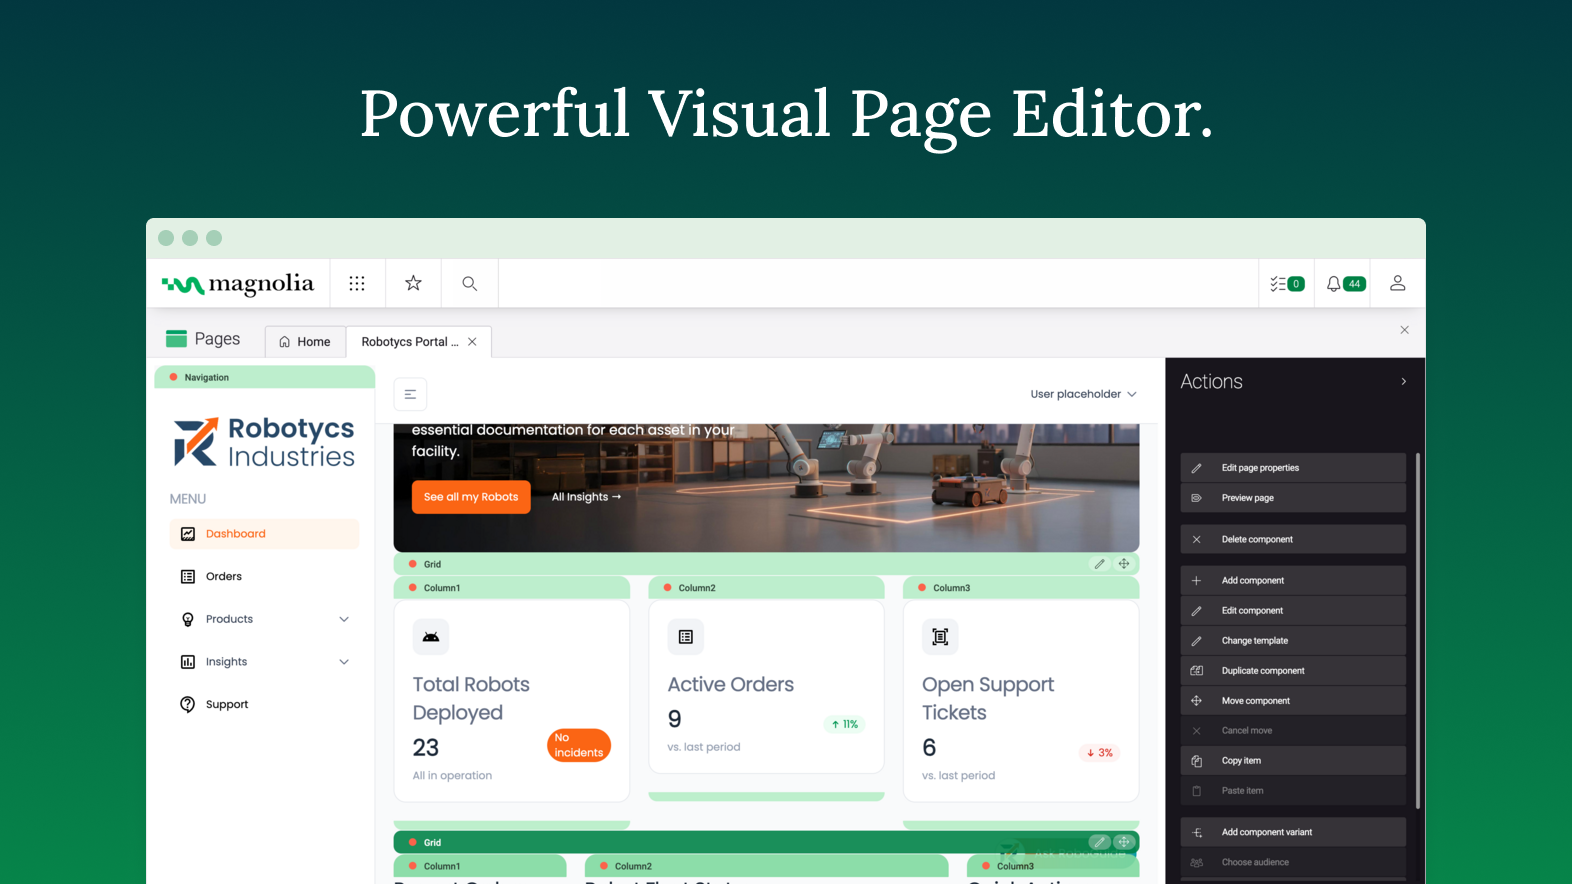Viewport: 1572px width, 884px height.
Task: Click the favorites star icon
Action: pos(413,284)
